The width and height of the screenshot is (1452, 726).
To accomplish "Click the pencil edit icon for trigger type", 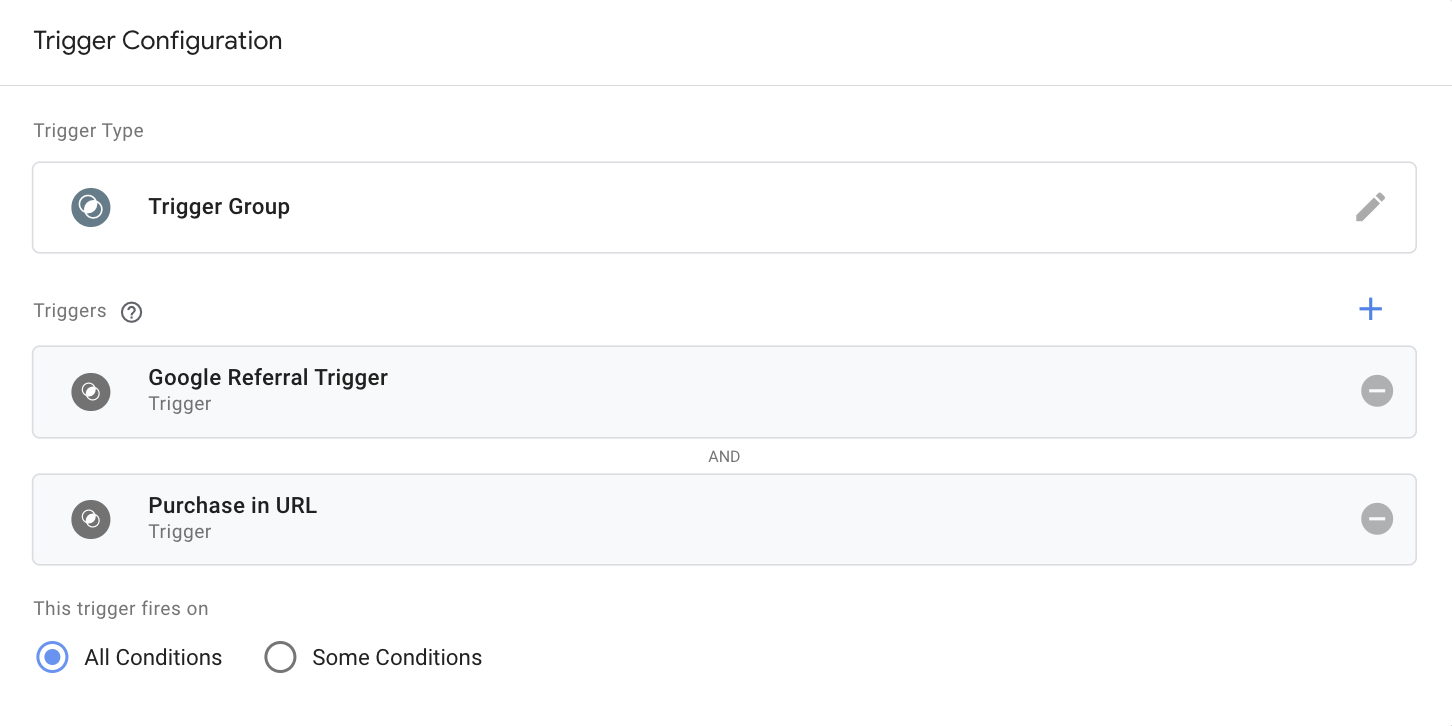I will [x=1370, y=207].
